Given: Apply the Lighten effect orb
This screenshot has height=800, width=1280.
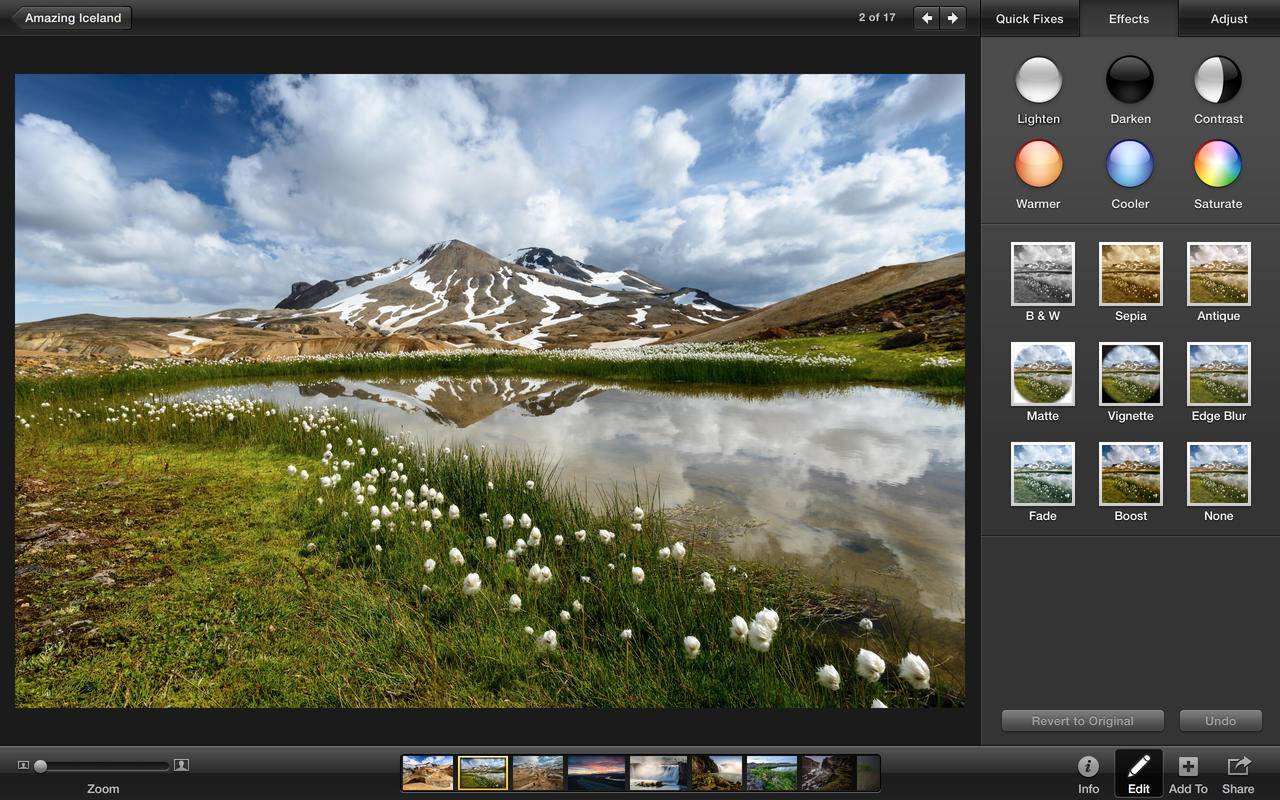Looking at the screenshot, I should (1039, 80).
